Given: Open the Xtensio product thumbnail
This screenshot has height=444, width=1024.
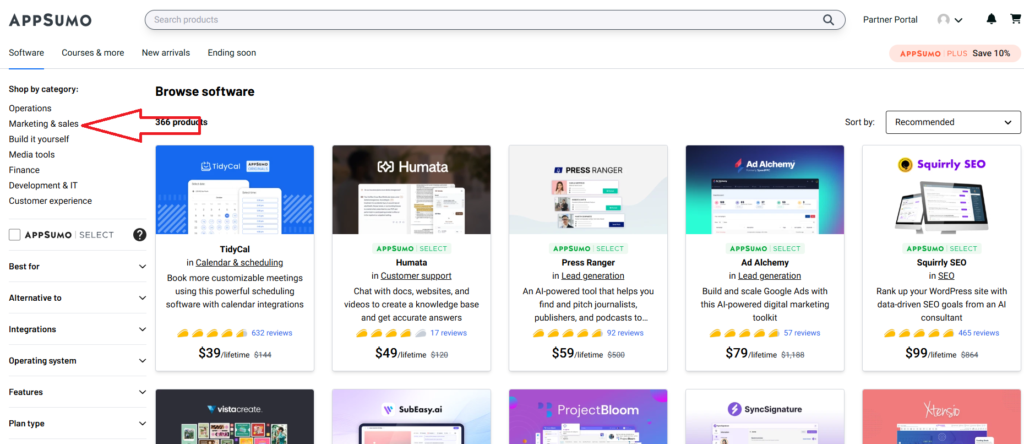Looking at the screenshot, I should pos(941,417).
